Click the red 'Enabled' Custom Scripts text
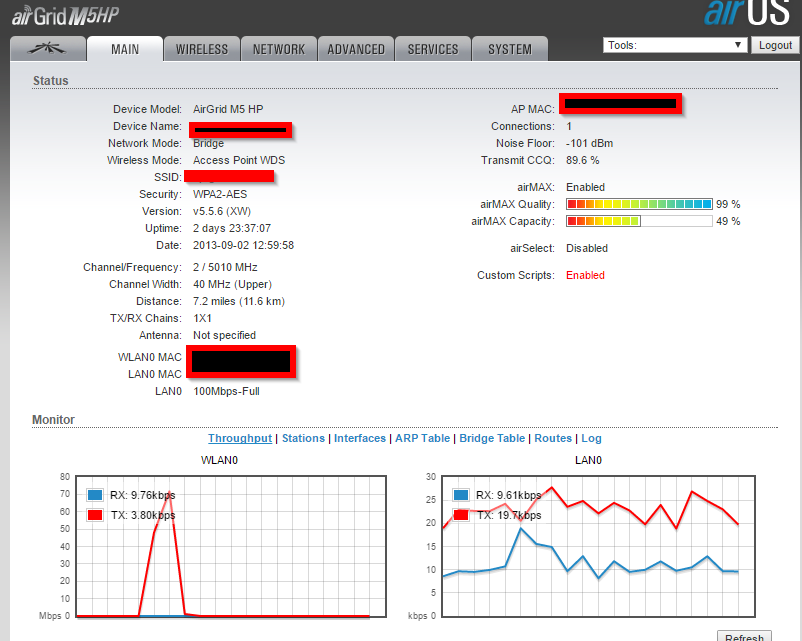The width and height of the screenshot is (802, 641). click(585, 275)
